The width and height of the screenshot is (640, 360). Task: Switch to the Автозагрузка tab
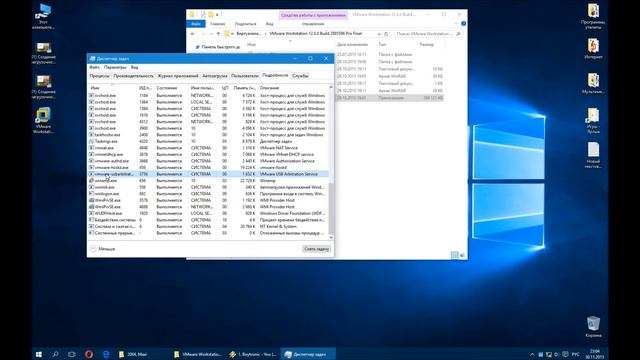(x=215, y=76)
